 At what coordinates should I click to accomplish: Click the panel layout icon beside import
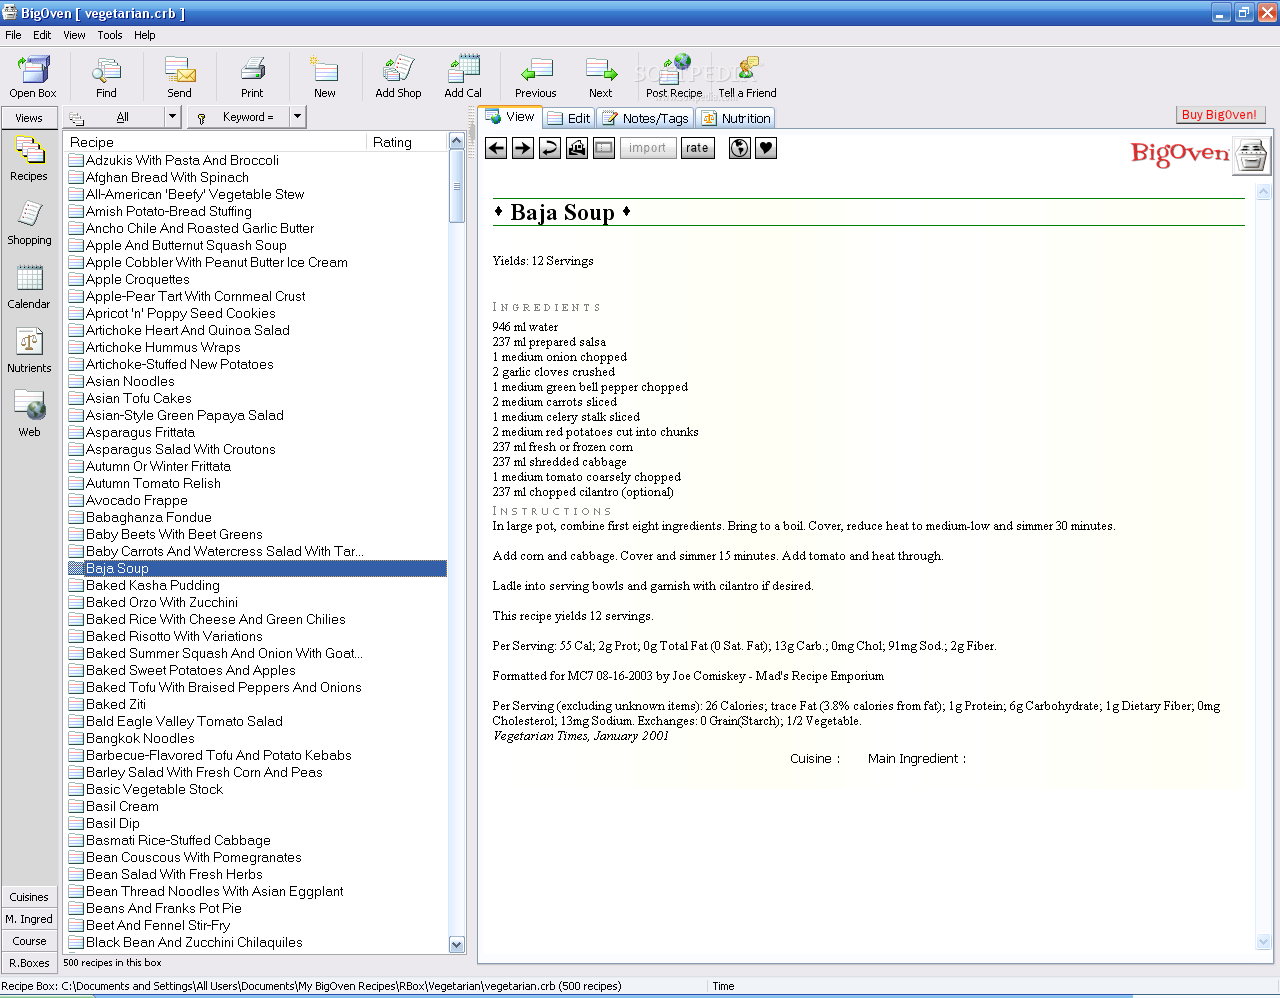pos(604,148)
